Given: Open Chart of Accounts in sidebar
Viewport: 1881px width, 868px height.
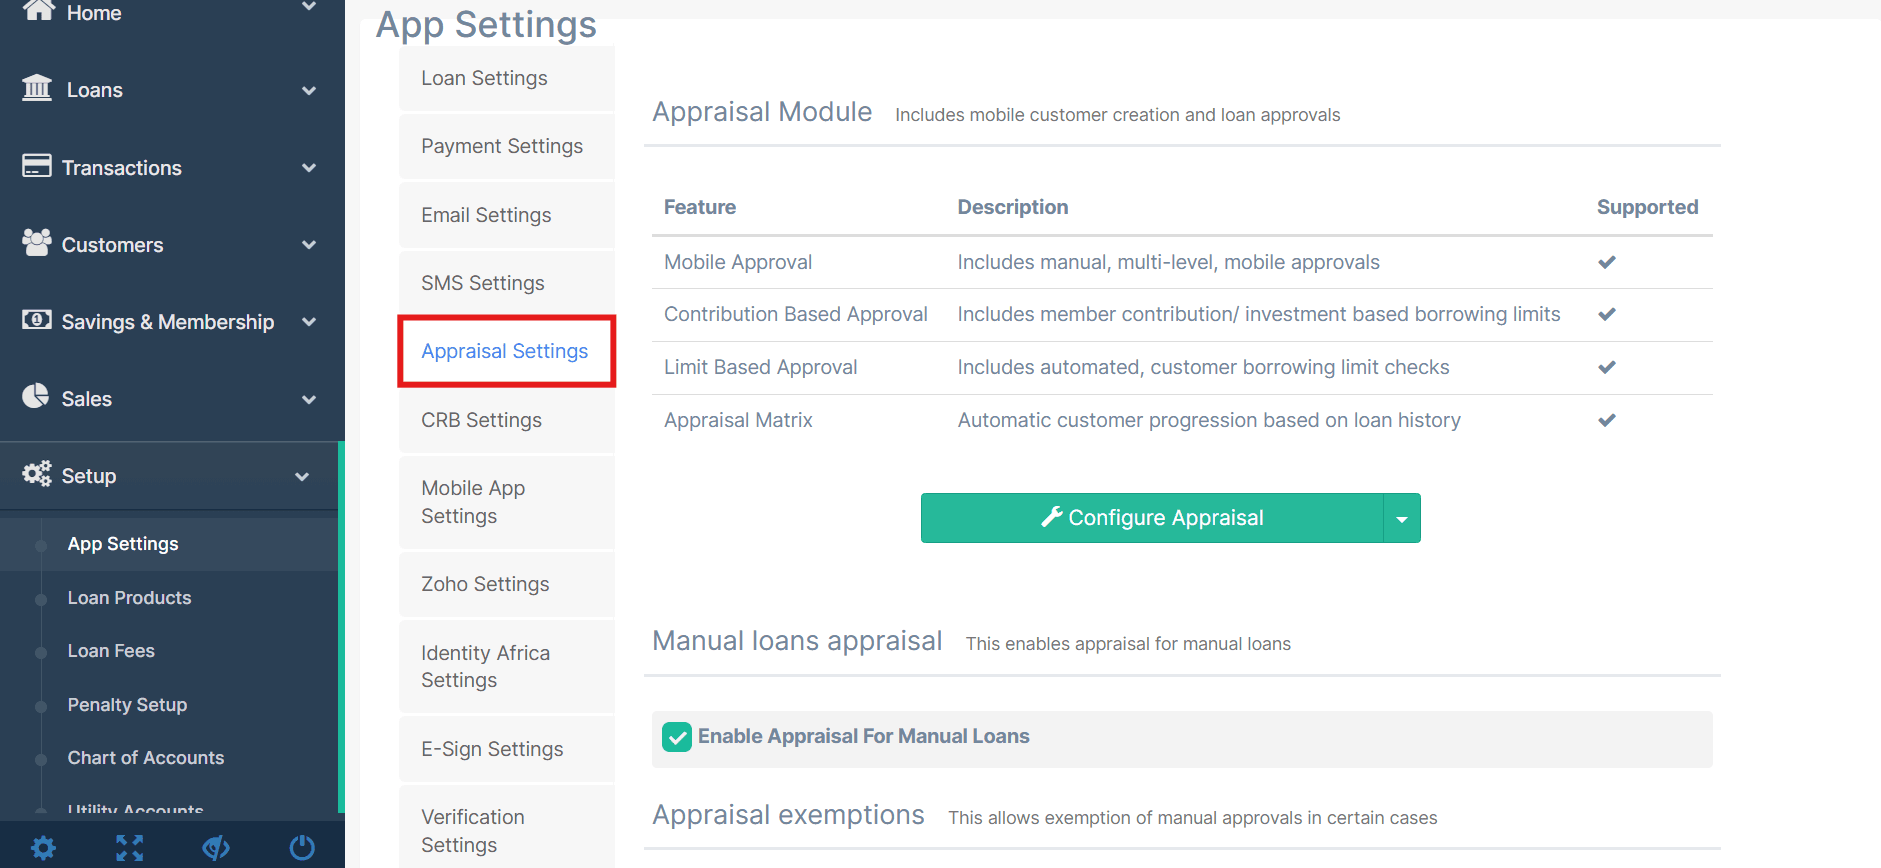Looking at the screenshot, I should point(146,758).
